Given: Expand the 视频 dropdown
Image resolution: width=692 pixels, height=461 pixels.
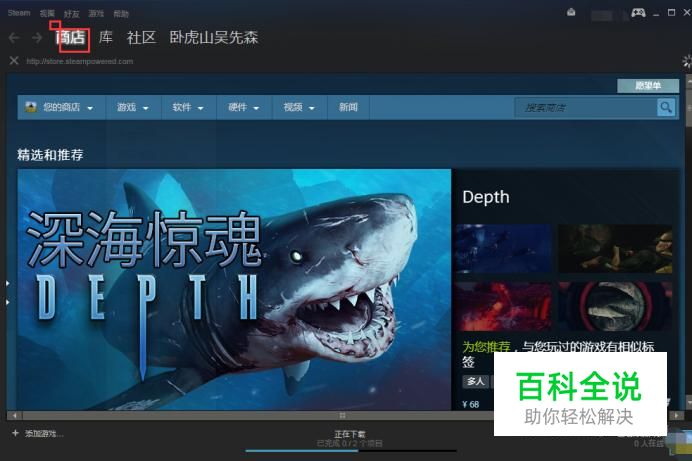Looking at the screenshot, I should (299, 107).
